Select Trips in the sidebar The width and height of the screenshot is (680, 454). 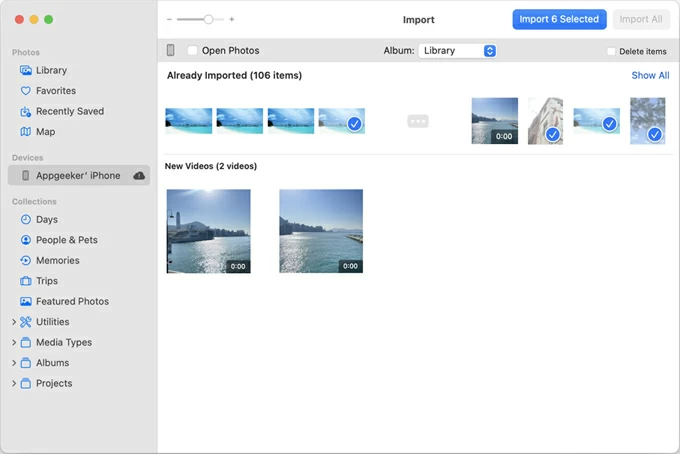click(x=46, y=281)
